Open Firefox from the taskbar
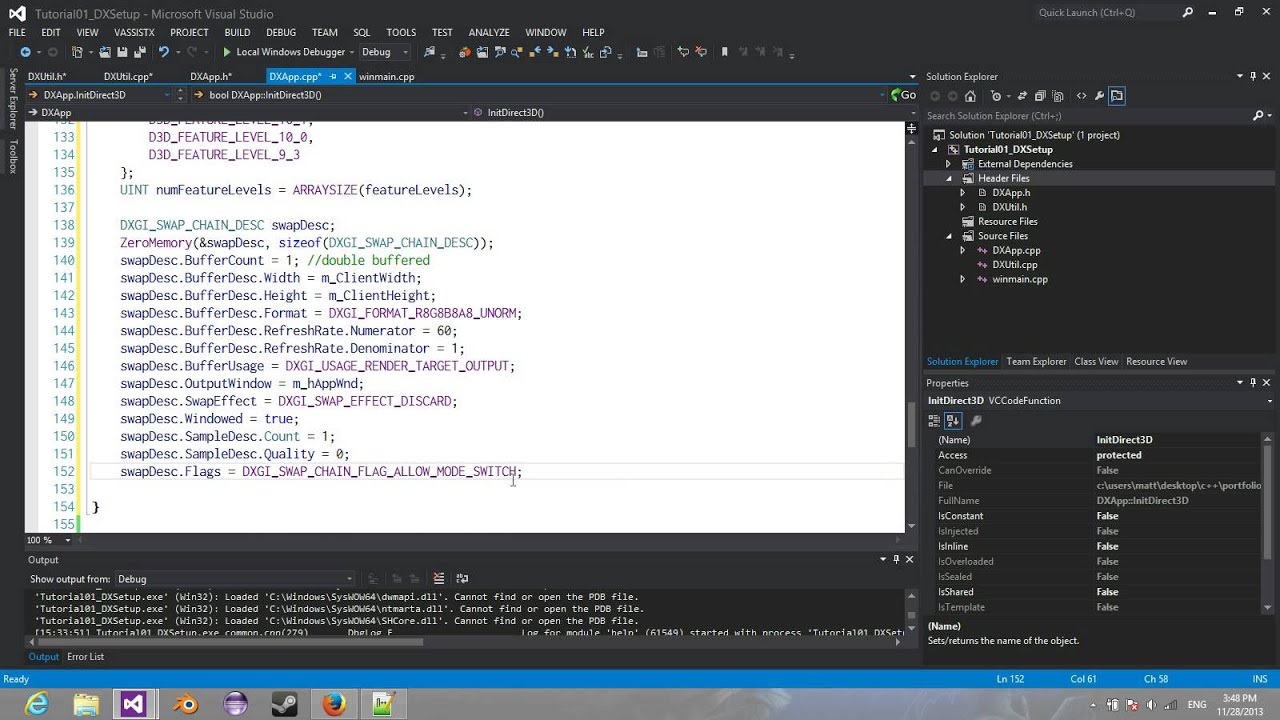This screenshot has height=720, width=1280. [334, 704]
